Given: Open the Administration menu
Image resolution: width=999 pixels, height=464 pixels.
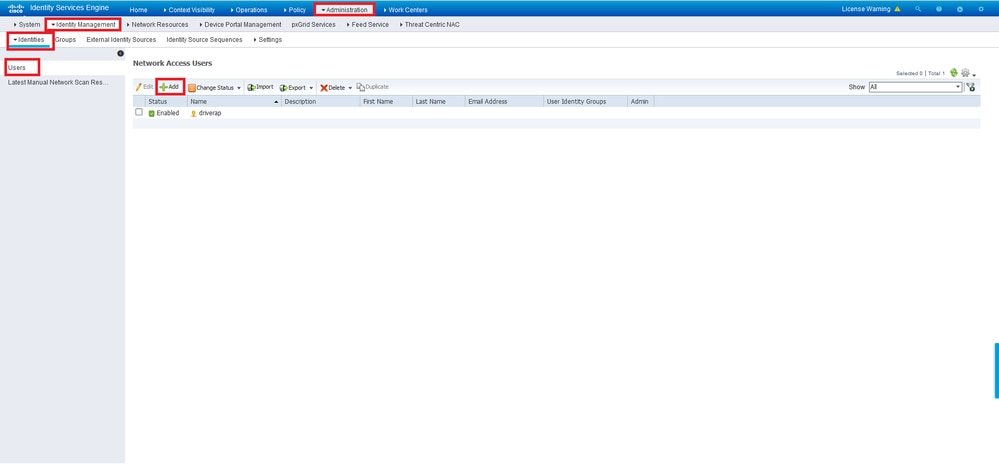Looking at the screenshot, I should pos(345,10).
